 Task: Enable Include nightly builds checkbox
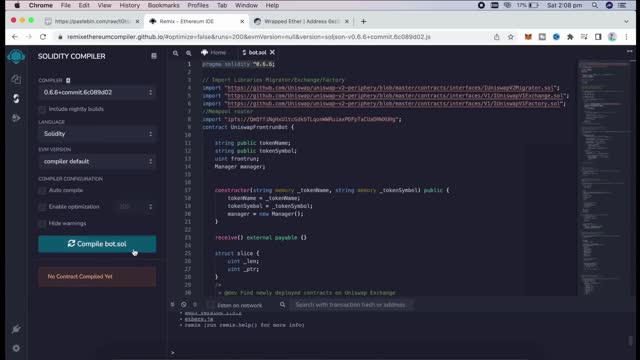pos(42,109)
